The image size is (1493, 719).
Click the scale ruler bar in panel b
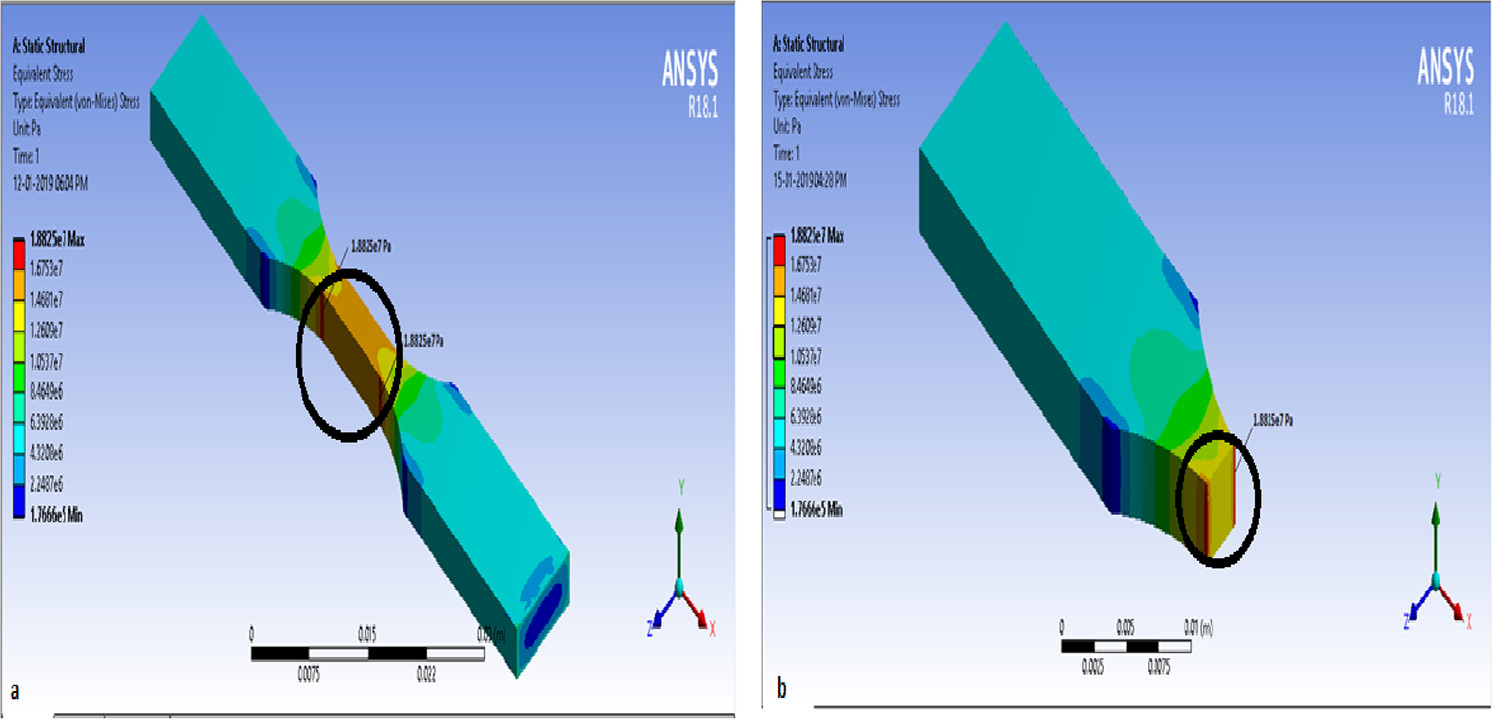(x=1125, y=645)
